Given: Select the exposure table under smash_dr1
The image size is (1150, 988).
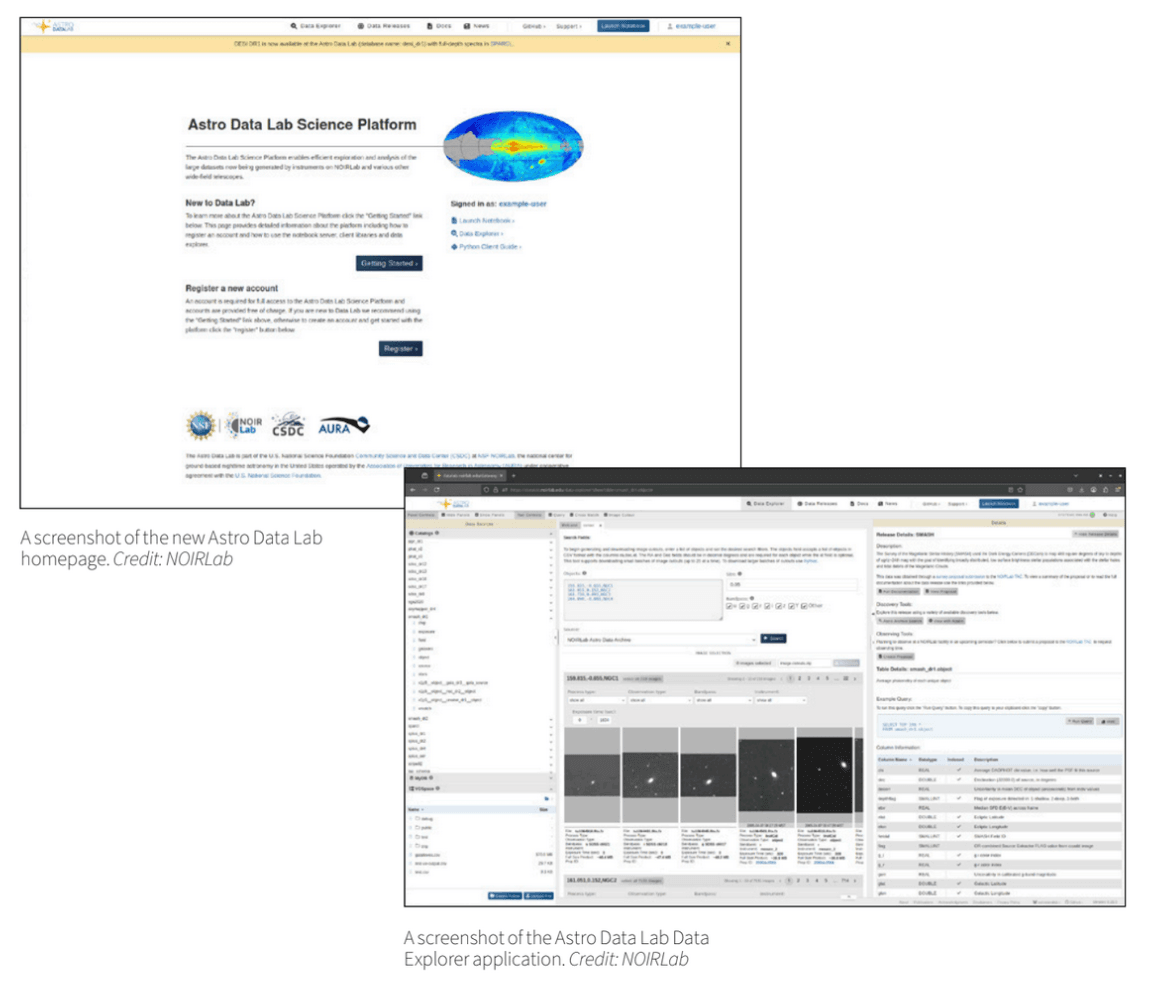Looking at the screenshot, I should 426,632.
